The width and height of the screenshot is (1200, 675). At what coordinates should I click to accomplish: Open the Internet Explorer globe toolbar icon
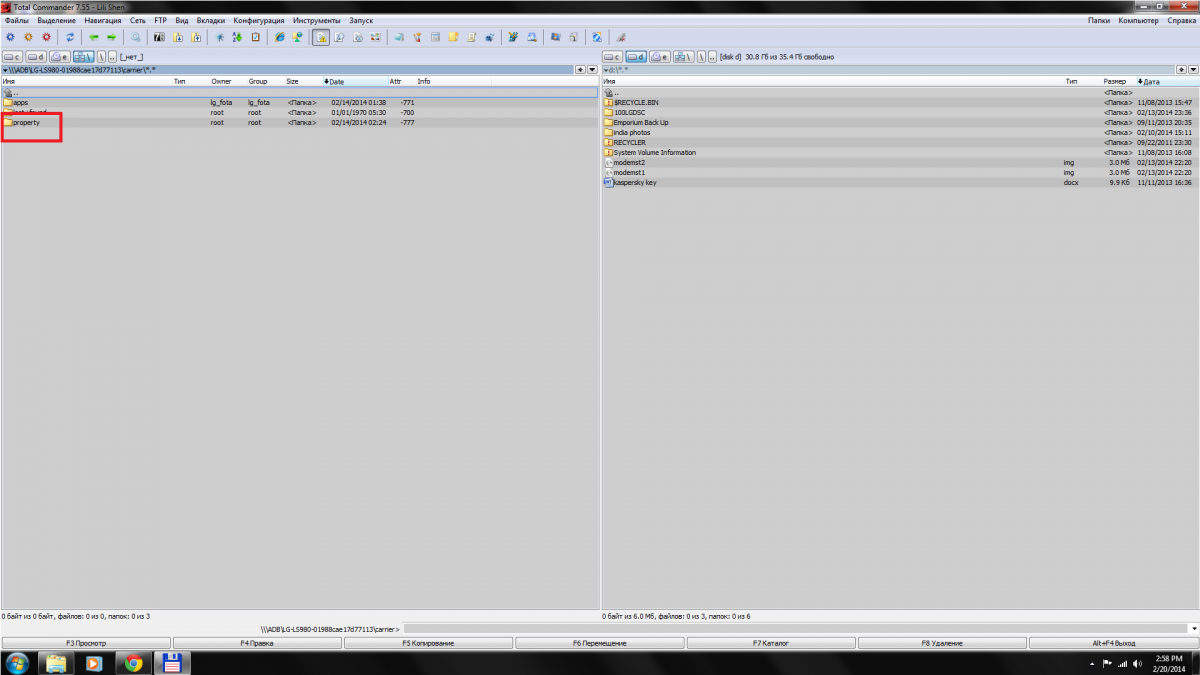pyautogui.click(x=280, y=37)
